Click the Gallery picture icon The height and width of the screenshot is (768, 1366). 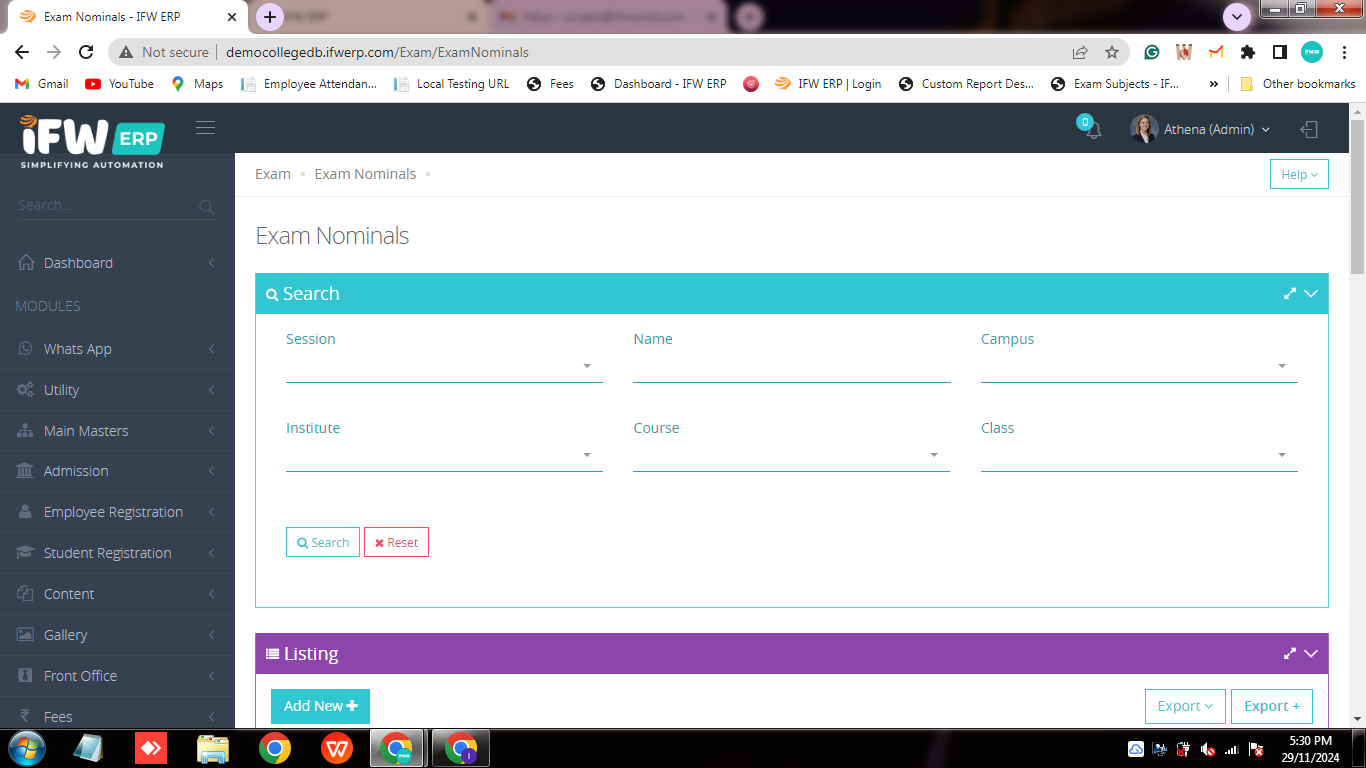25,635
